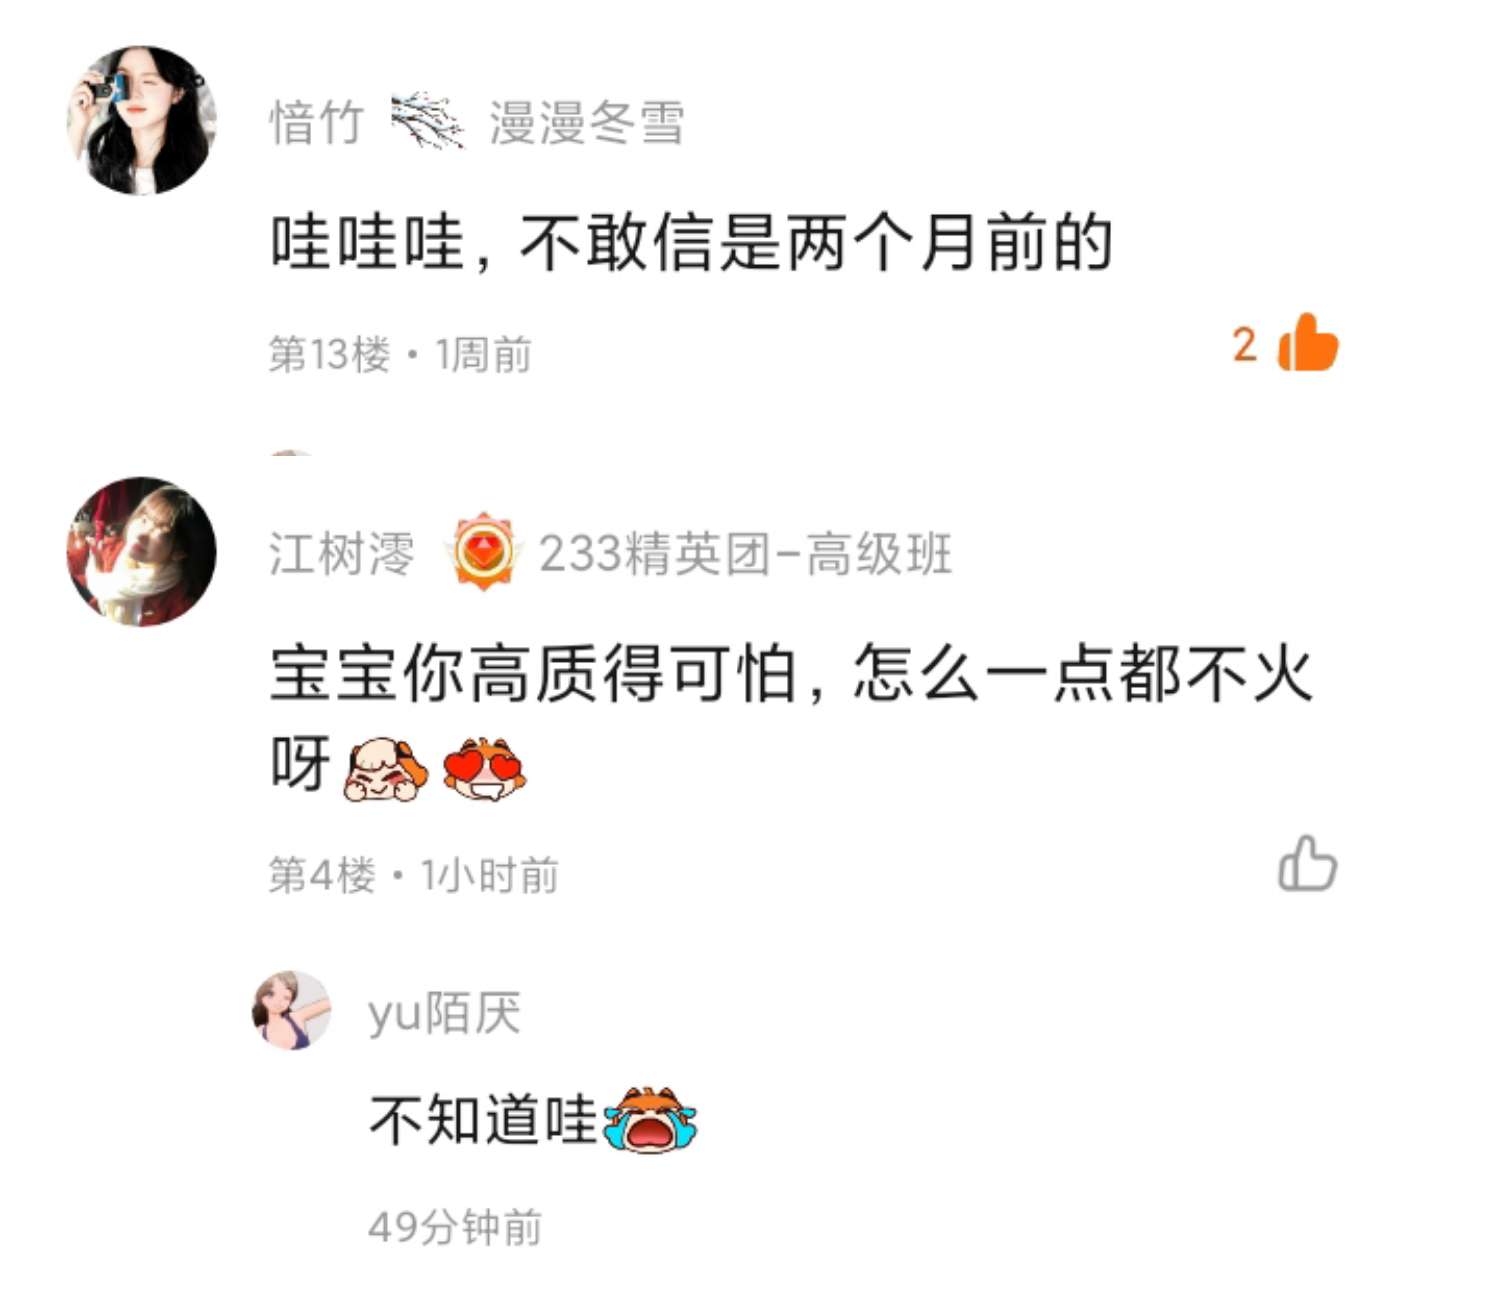1500x1302 pixels.
Task: Tap the username 江树澪
Action: pos(341,554)
